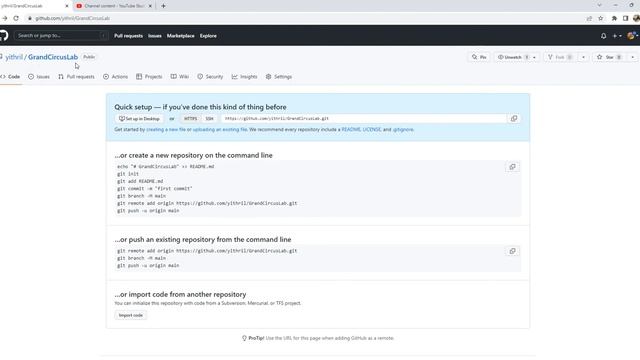Click Set up in Desktop button
The height and width of the screenshot is (360, 640).
pyautogui.click(x=139, y=119)
